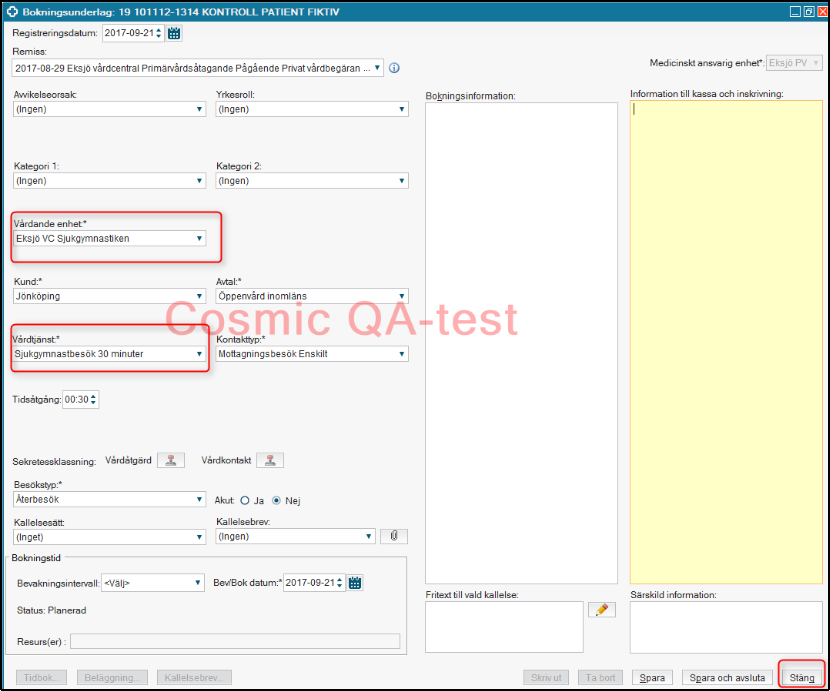Click the Spara button
830x691 pixels.
652,677
